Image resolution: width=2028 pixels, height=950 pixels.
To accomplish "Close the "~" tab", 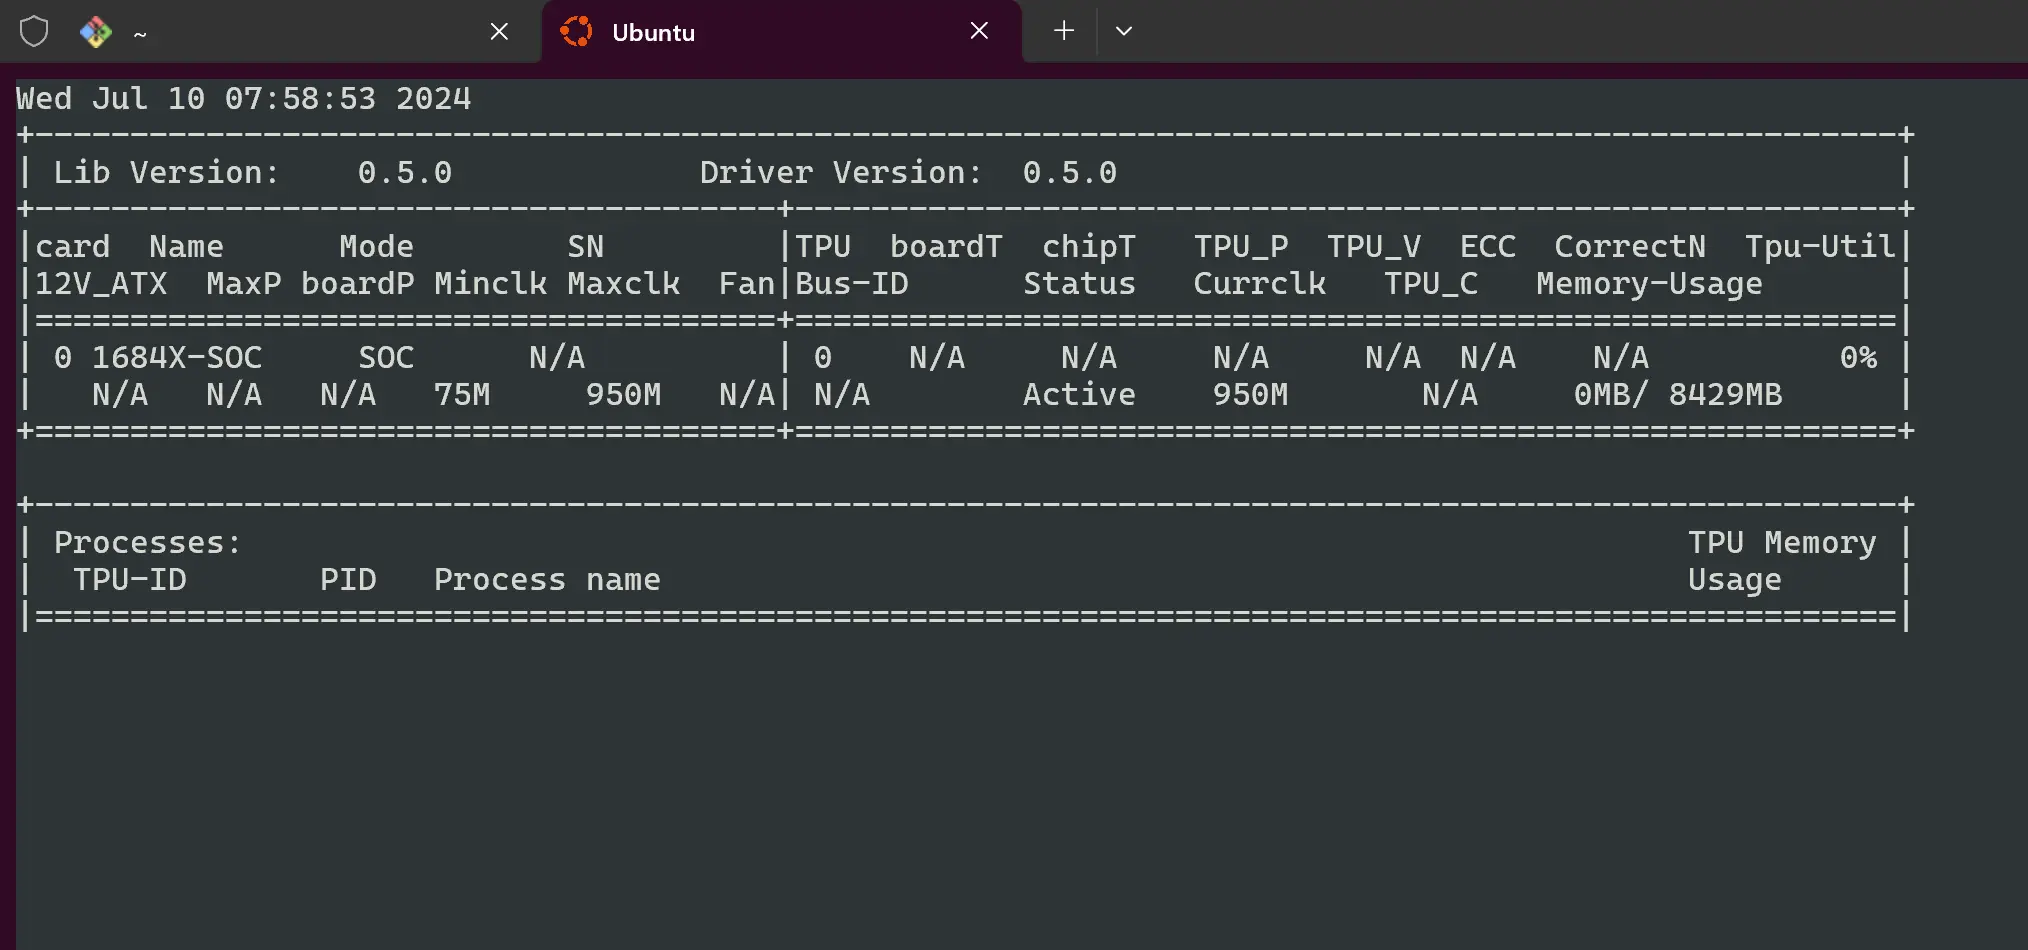I will click(499, 32).
